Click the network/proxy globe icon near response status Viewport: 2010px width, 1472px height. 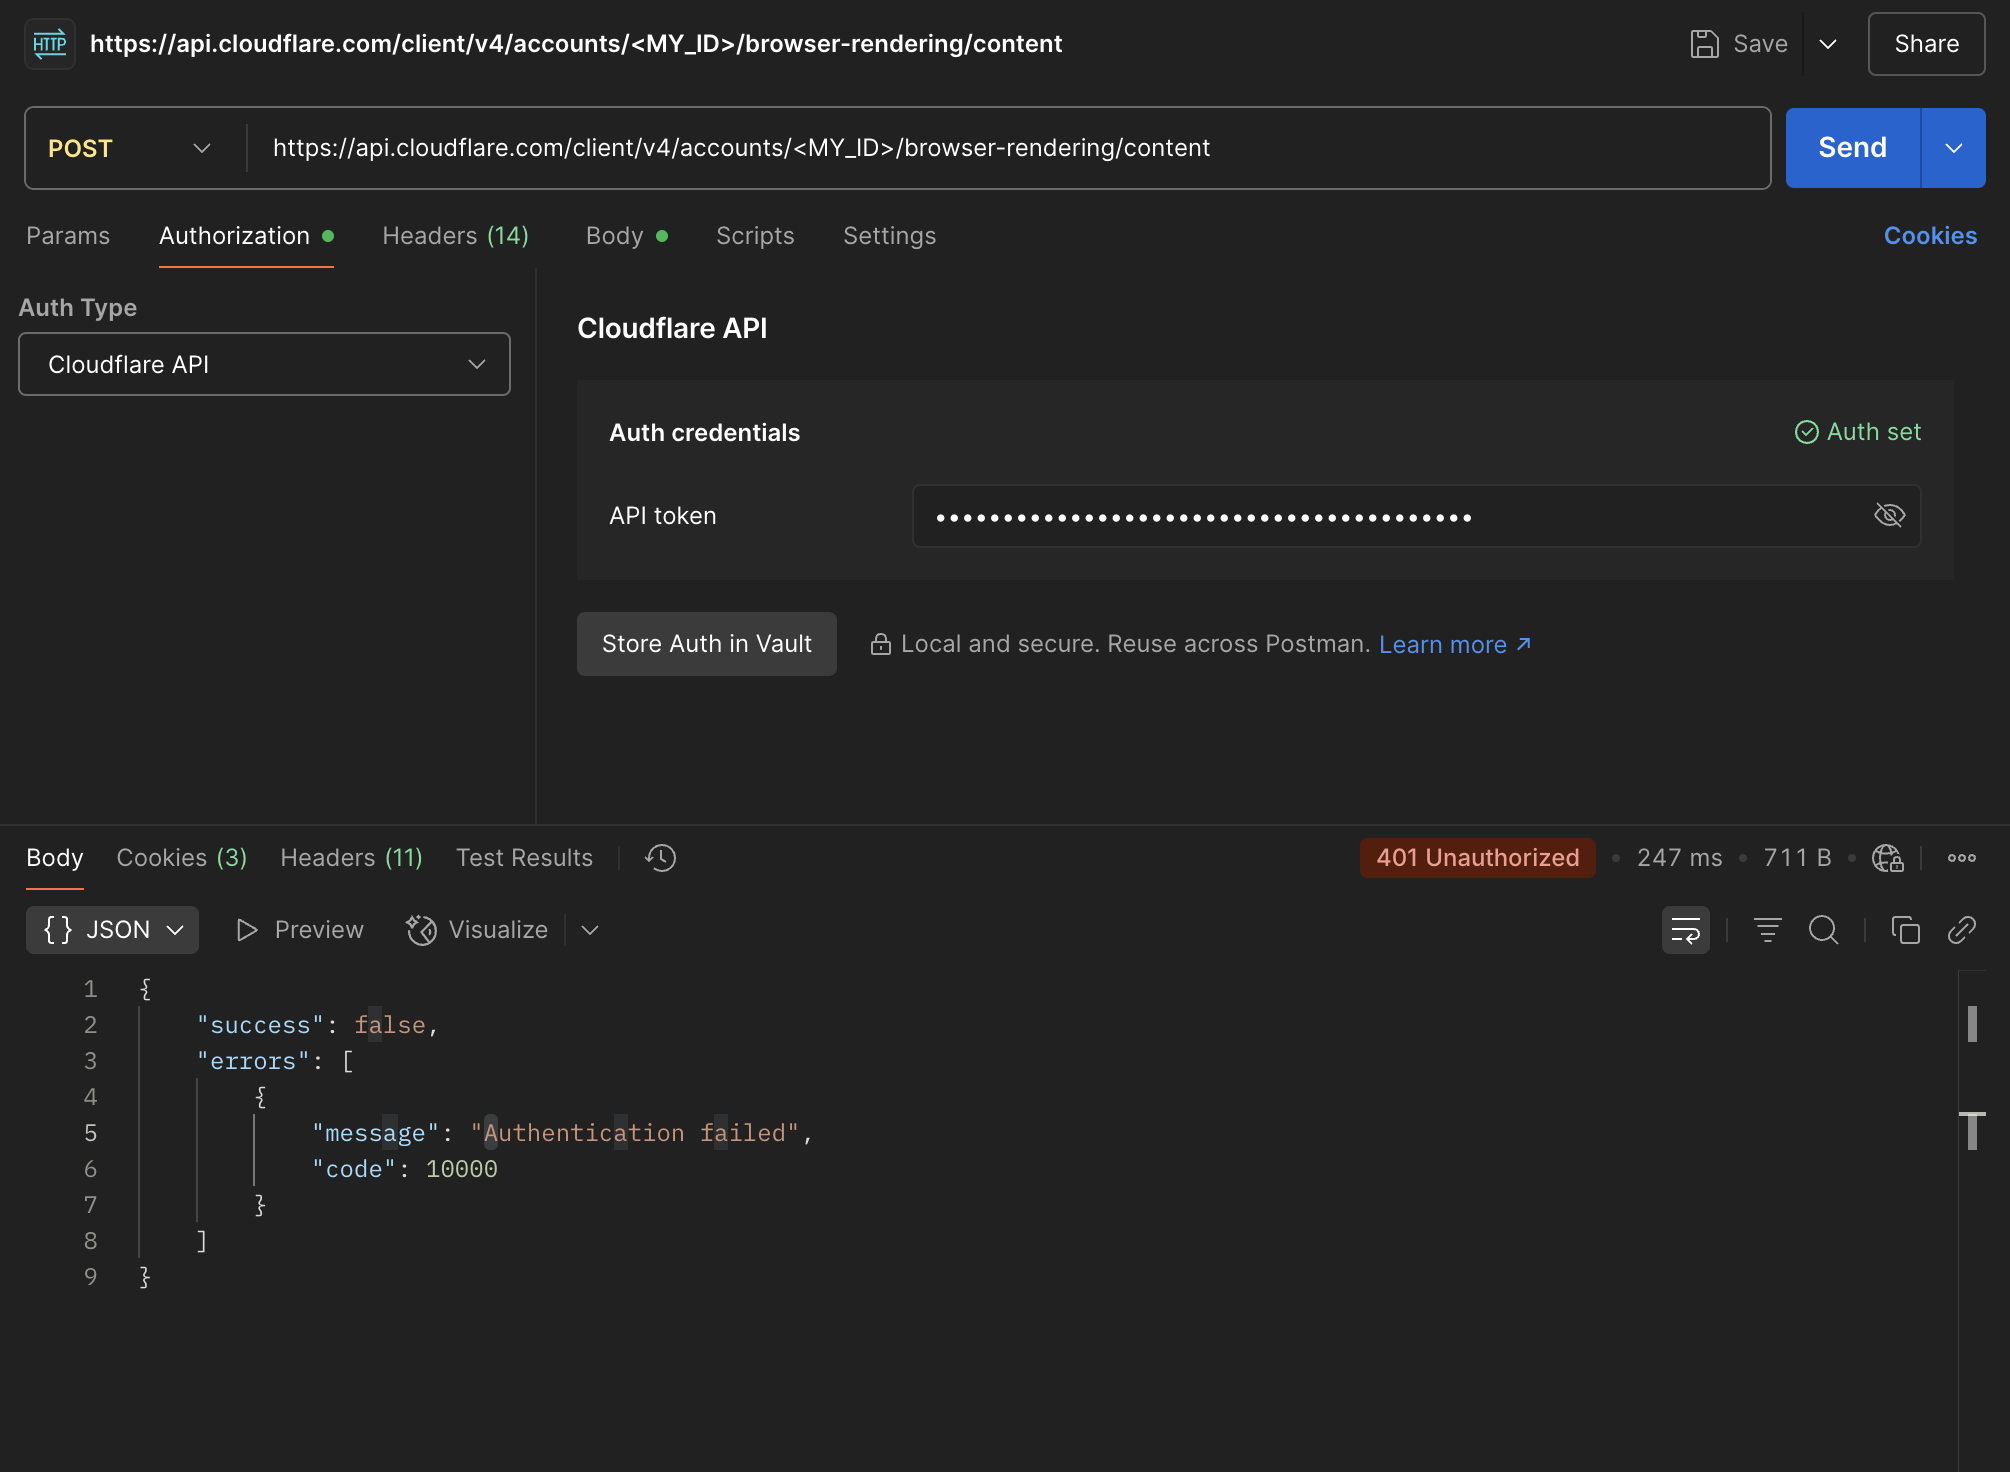1888,857
